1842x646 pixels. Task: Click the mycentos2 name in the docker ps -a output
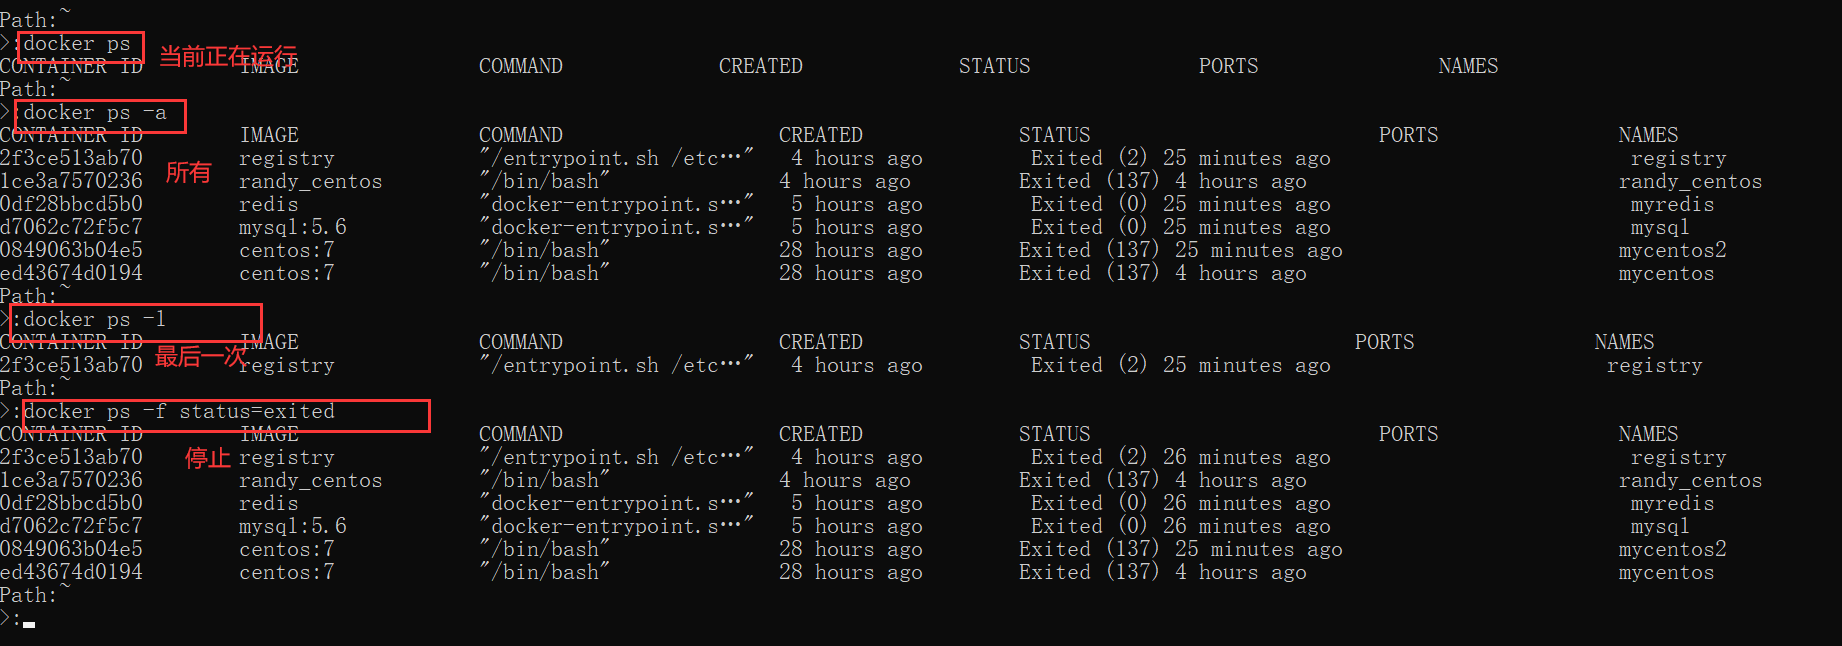click(1672, 250)
